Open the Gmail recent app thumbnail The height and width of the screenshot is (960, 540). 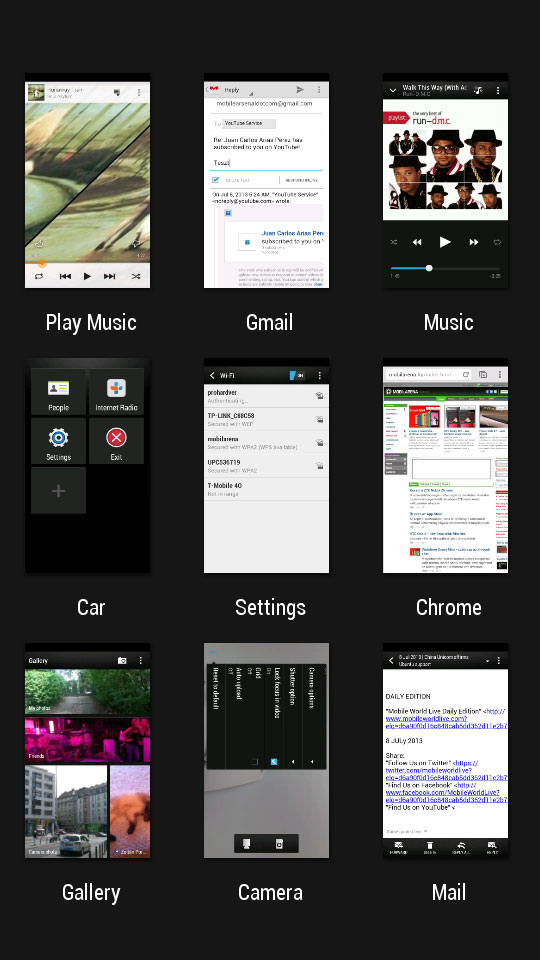(x=266, y=181)
